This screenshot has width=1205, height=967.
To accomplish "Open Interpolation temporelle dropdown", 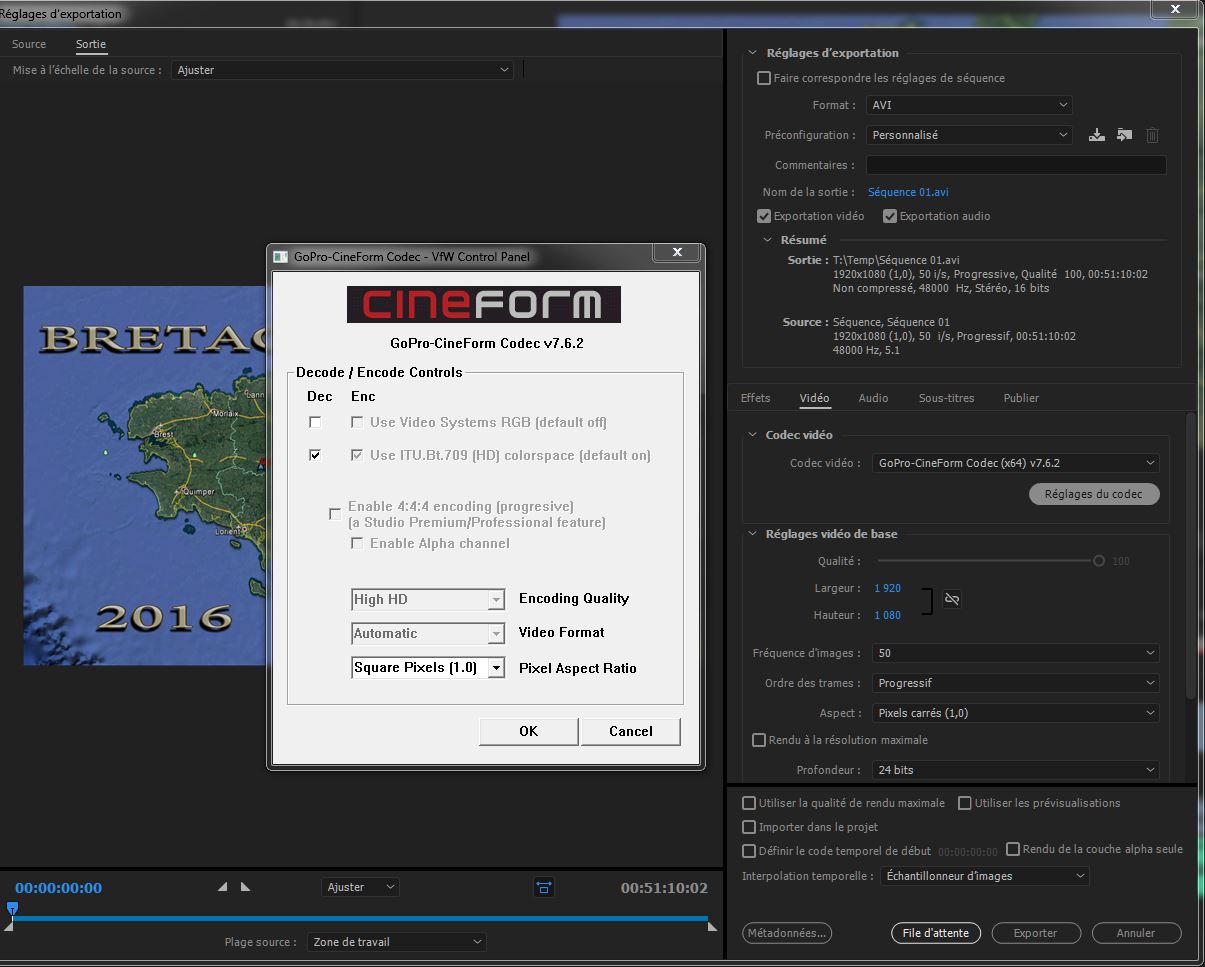I will point(985,876).
